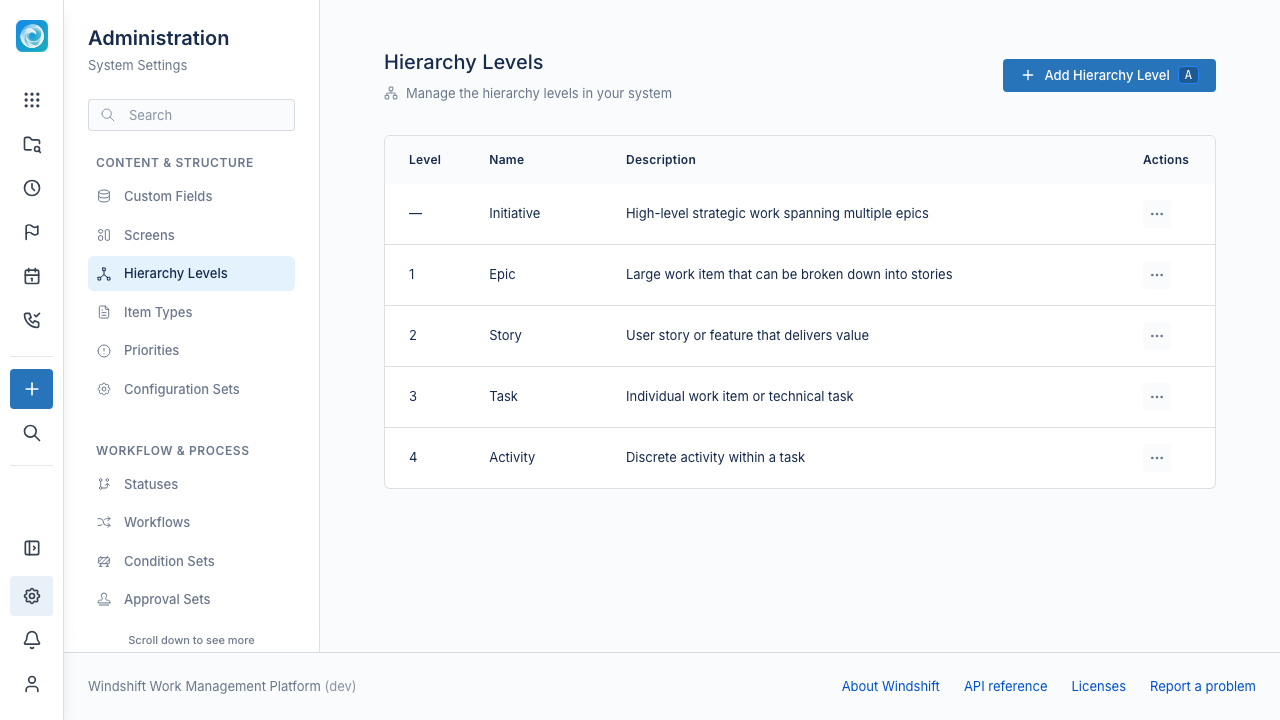Open actions menu for Story row
Image resolution: width=1280 pixels, height=720 pixels.
click(x=1157, y=336)
